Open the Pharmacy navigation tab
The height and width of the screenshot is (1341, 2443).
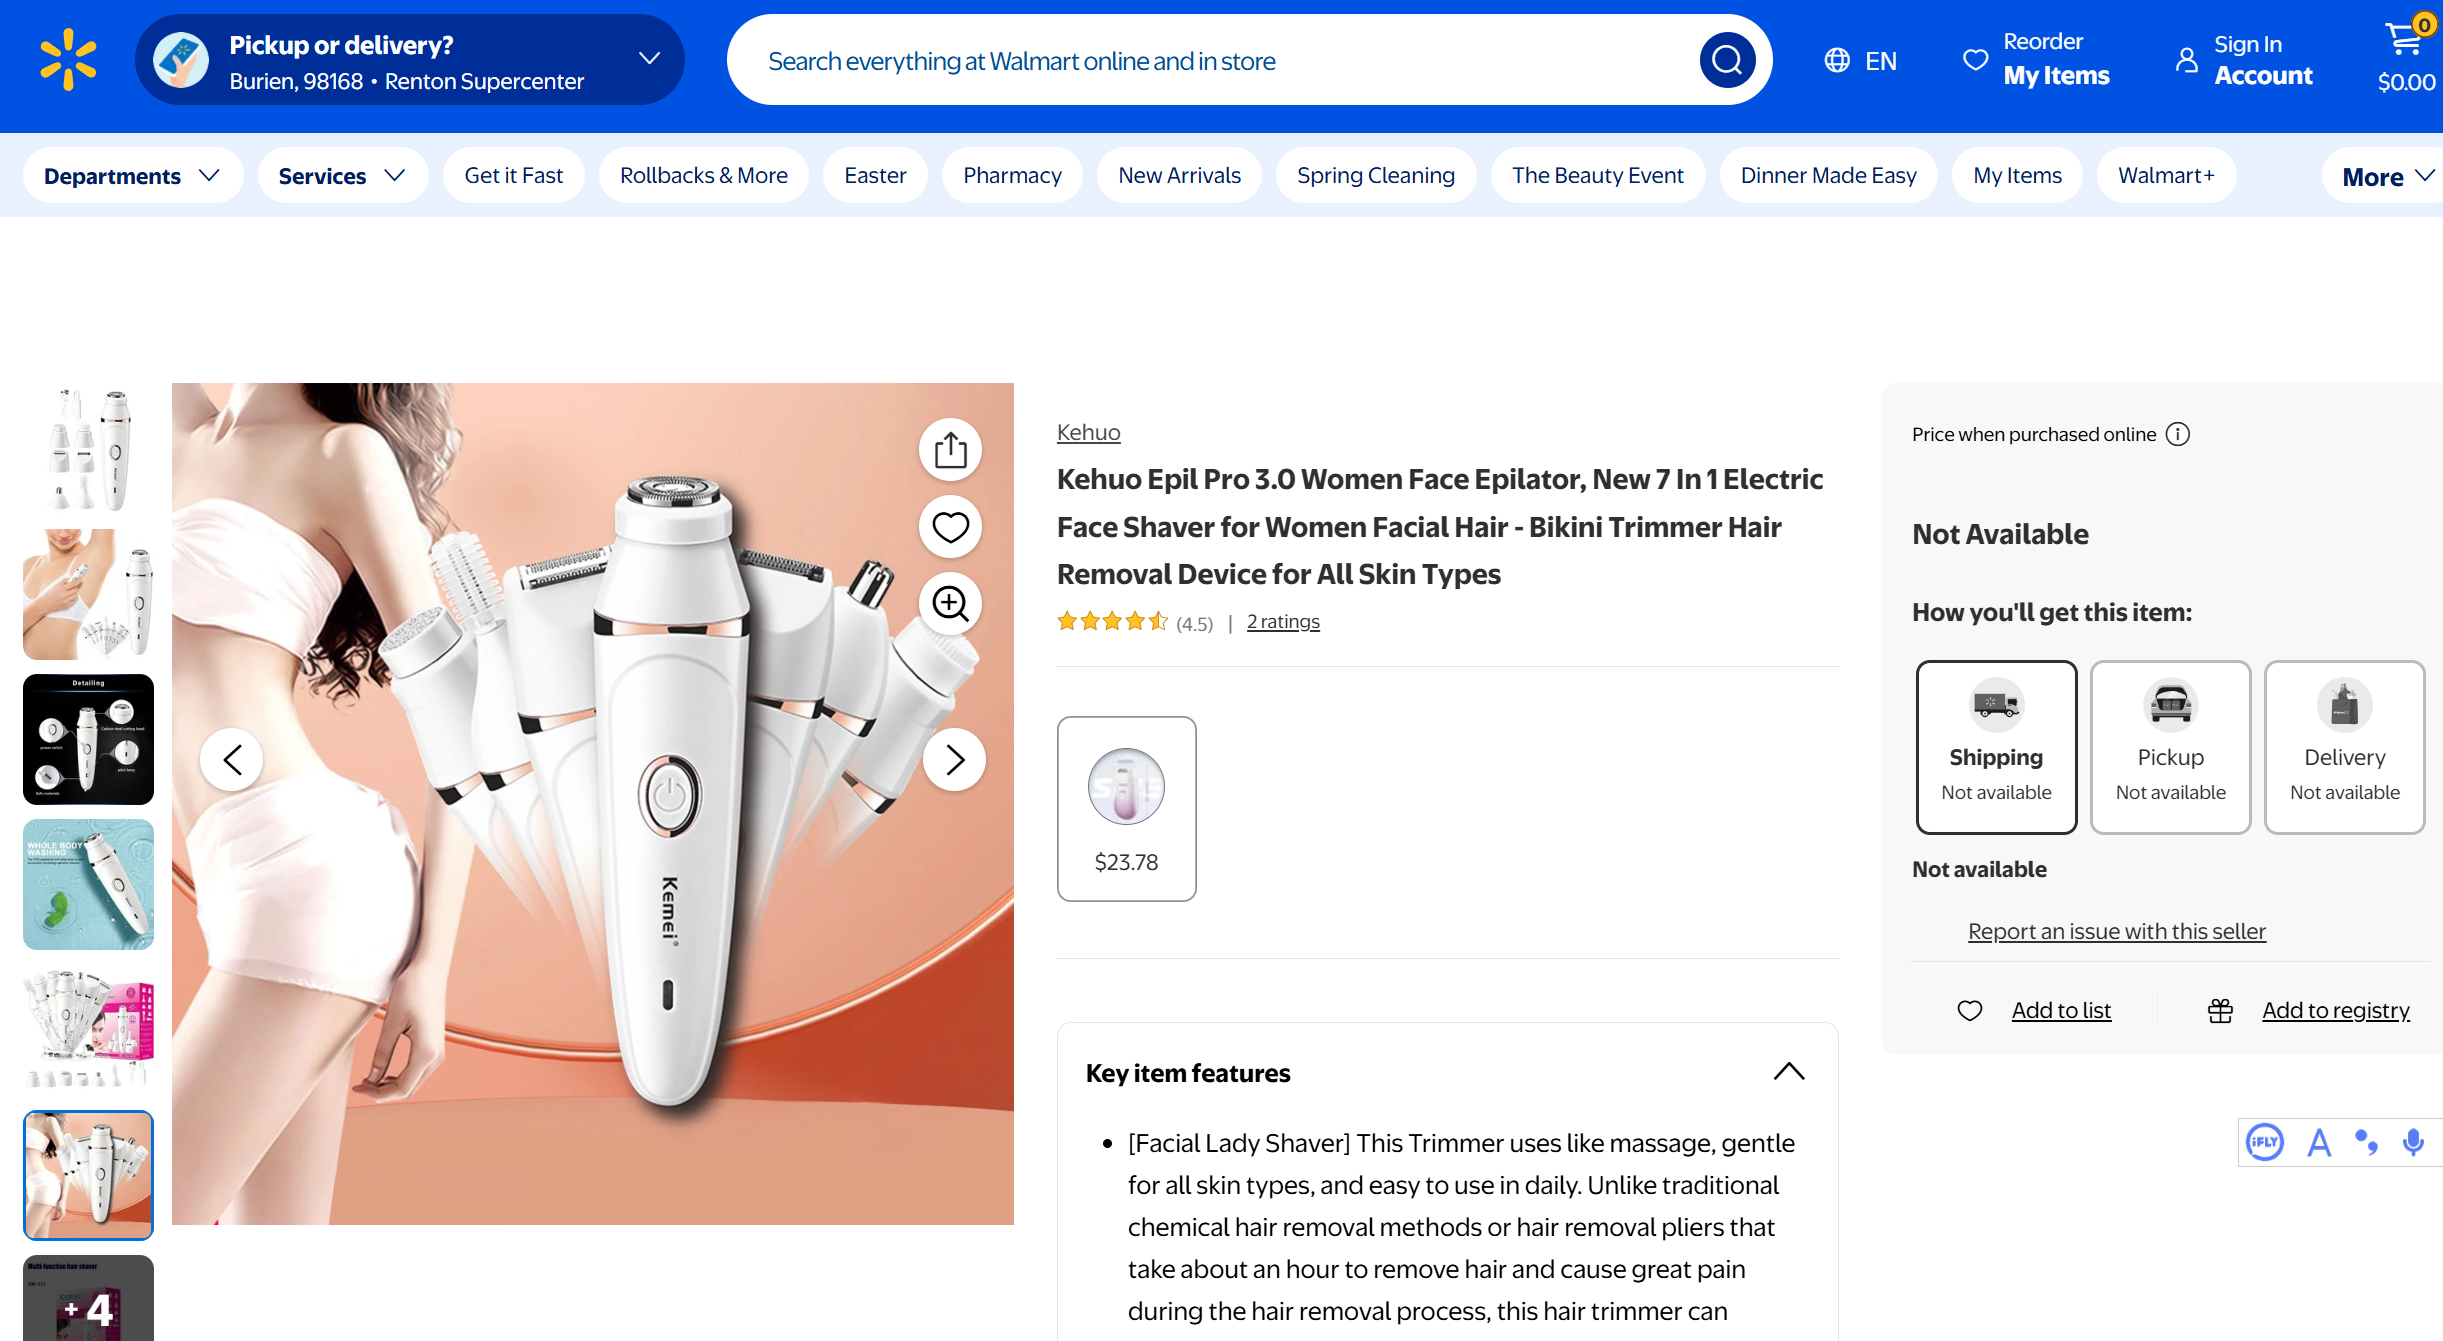1012,176
